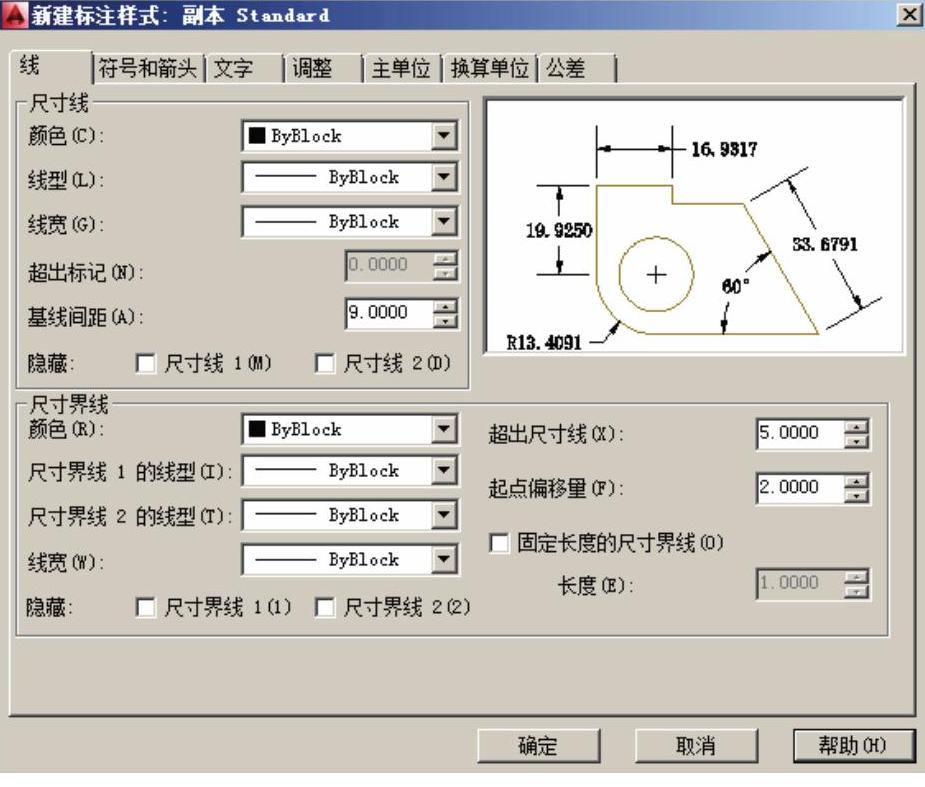Expand the 尺寸线 线型 dropdown list

(445, 178)
